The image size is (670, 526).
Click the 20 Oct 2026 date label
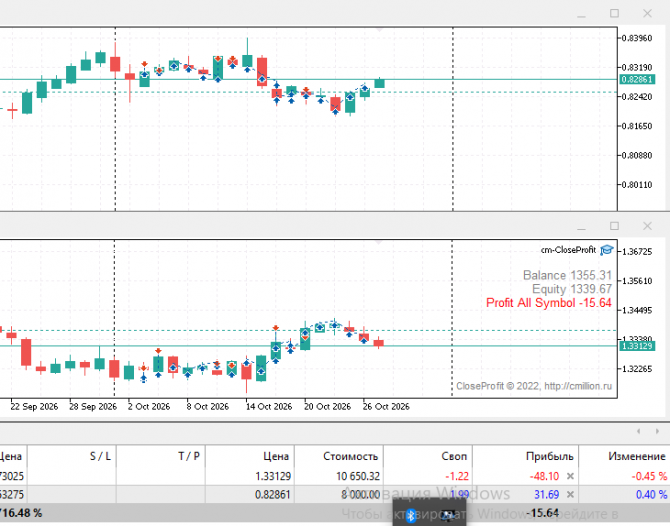coord(327,406)
